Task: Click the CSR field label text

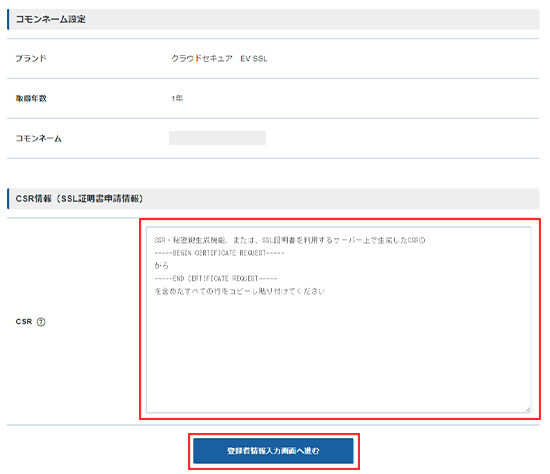Action: (24, 322)
